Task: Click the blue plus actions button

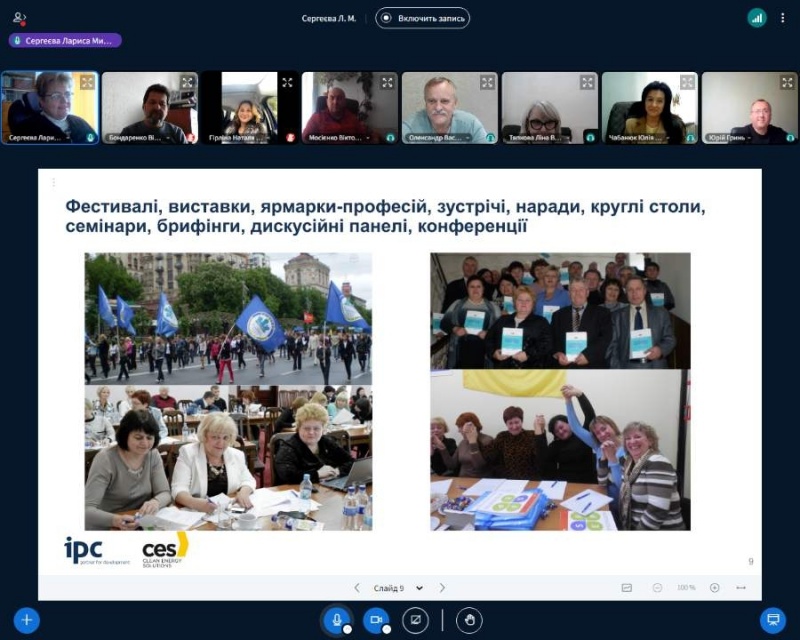Action: point(27,620)
